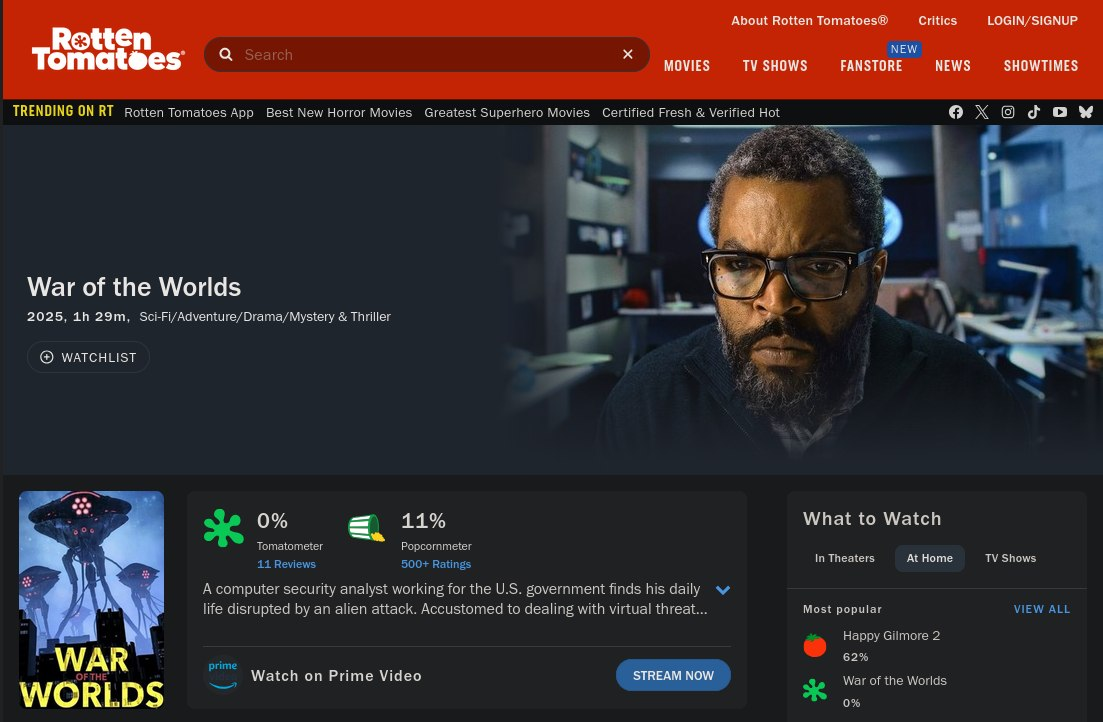Click VIEW ALL in Most popular
1103x722 pixels.
[1041, 609]
